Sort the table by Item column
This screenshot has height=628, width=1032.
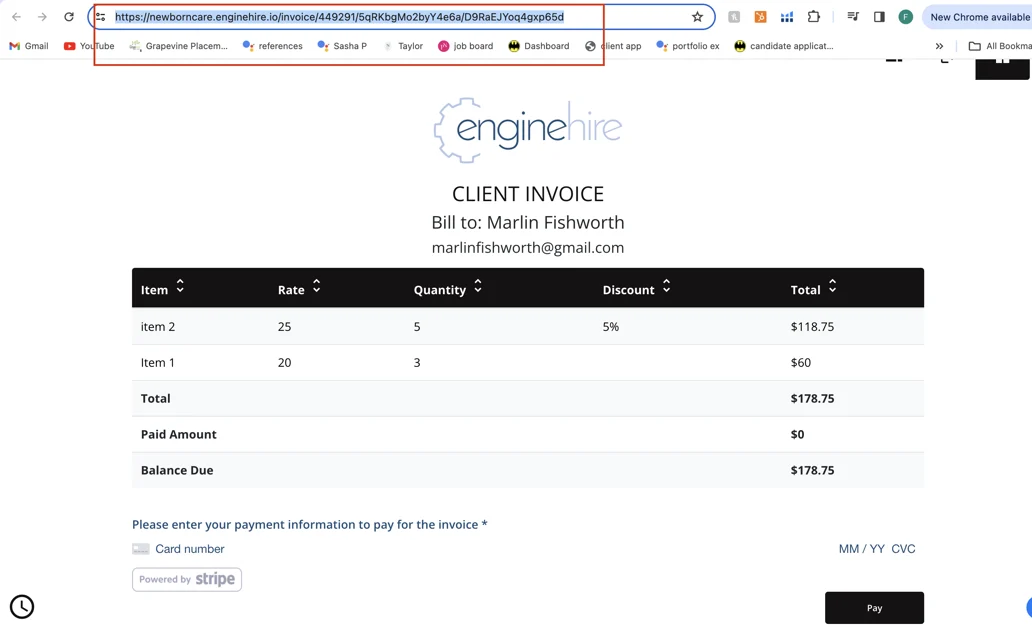180,287
